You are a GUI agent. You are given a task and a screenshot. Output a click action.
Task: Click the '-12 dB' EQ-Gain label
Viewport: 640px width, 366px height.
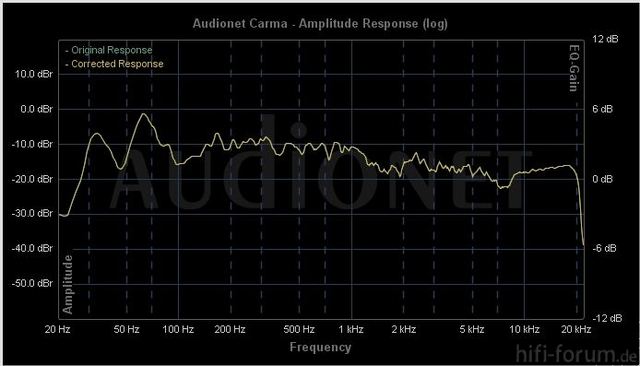[607, 318]
